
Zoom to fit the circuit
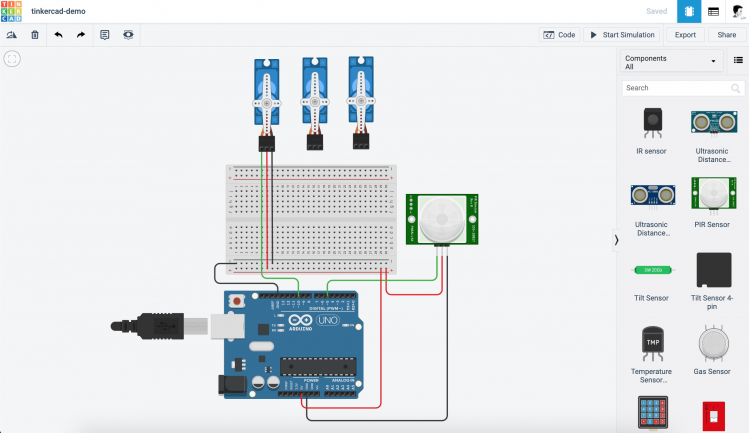[x=12, y=59]
